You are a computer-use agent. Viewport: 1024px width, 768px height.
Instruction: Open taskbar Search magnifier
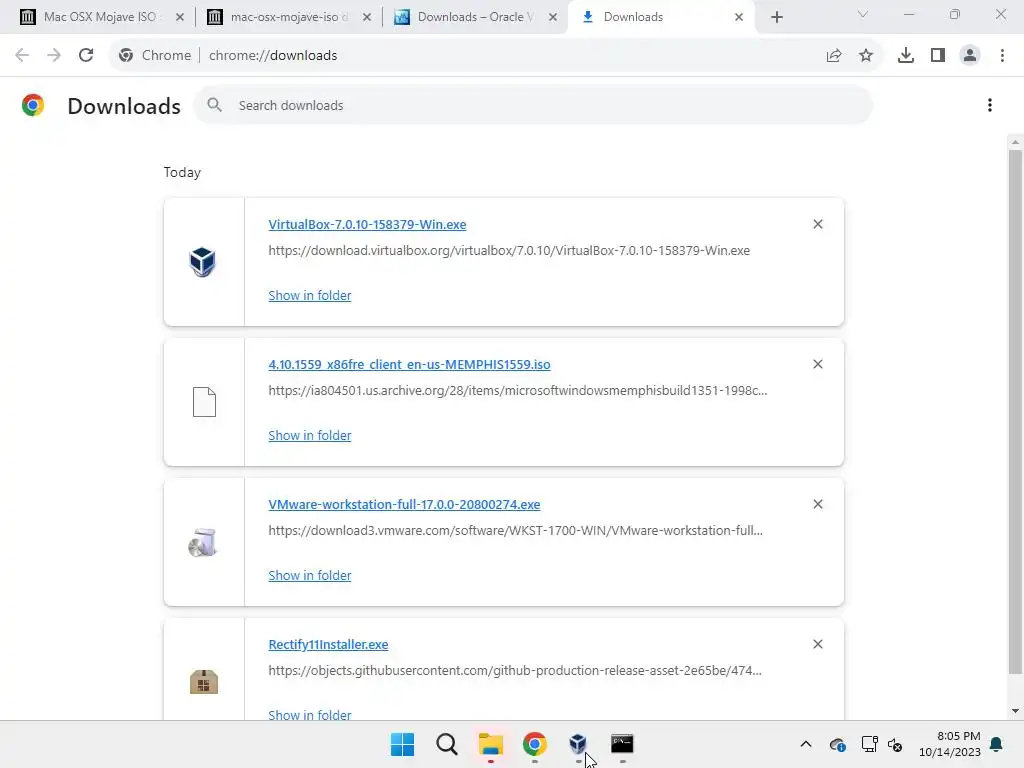coord(447,744)
